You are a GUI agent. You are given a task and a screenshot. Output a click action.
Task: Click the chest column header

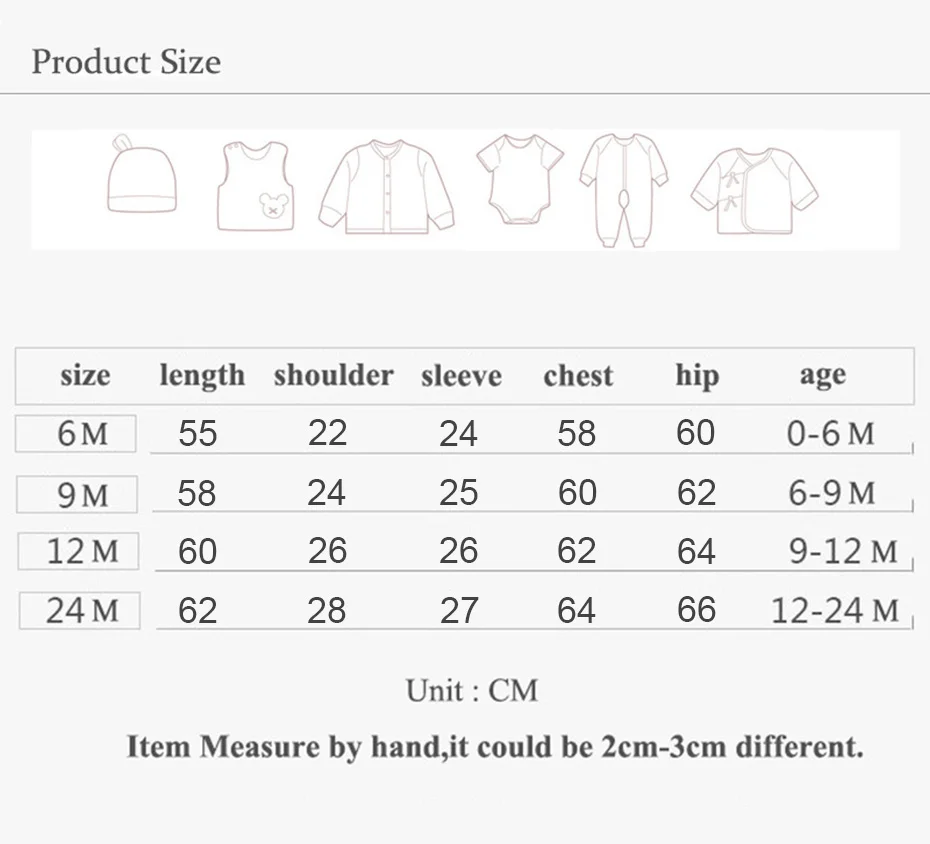[578, 376]
